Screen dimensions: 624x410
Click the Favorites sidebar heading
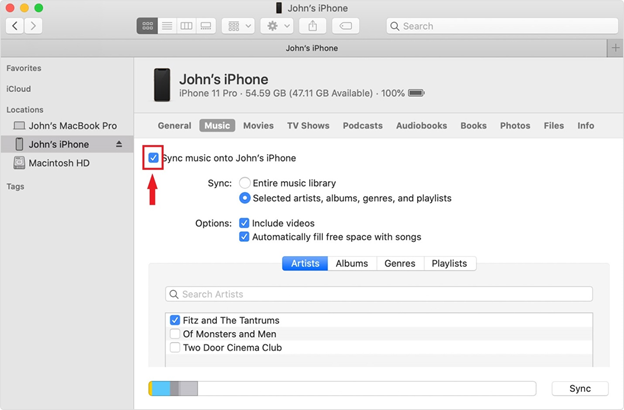pos(24,68)
